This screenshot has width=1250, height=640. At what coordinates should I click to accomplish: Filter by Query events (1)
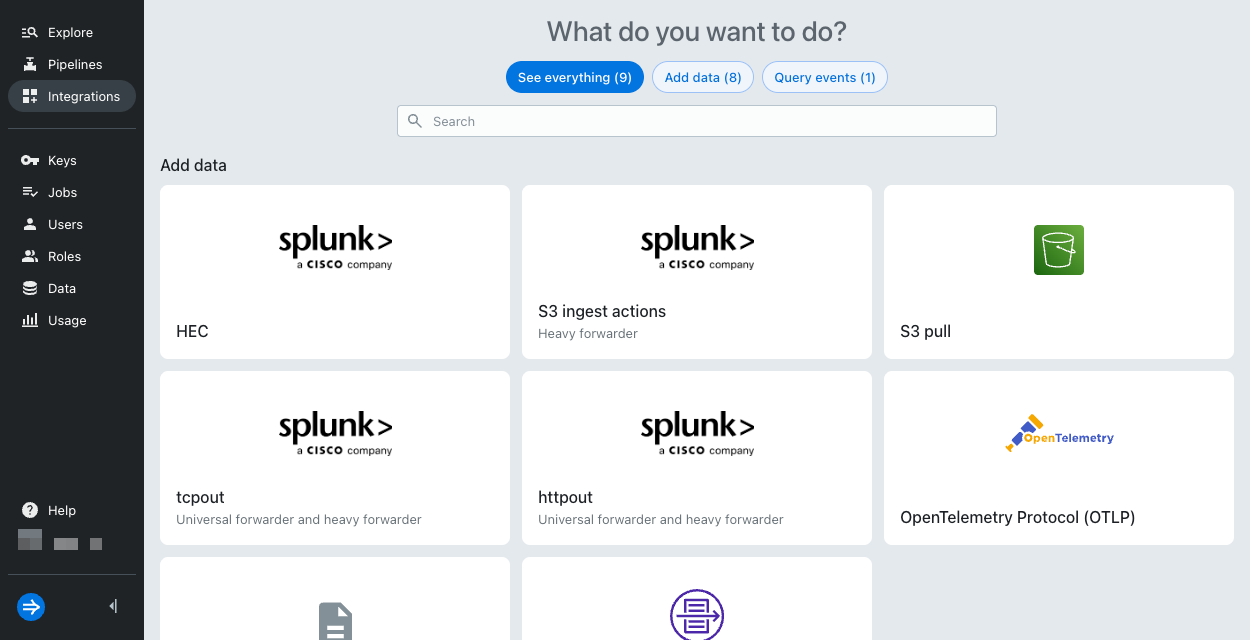[x=825, y=77]
